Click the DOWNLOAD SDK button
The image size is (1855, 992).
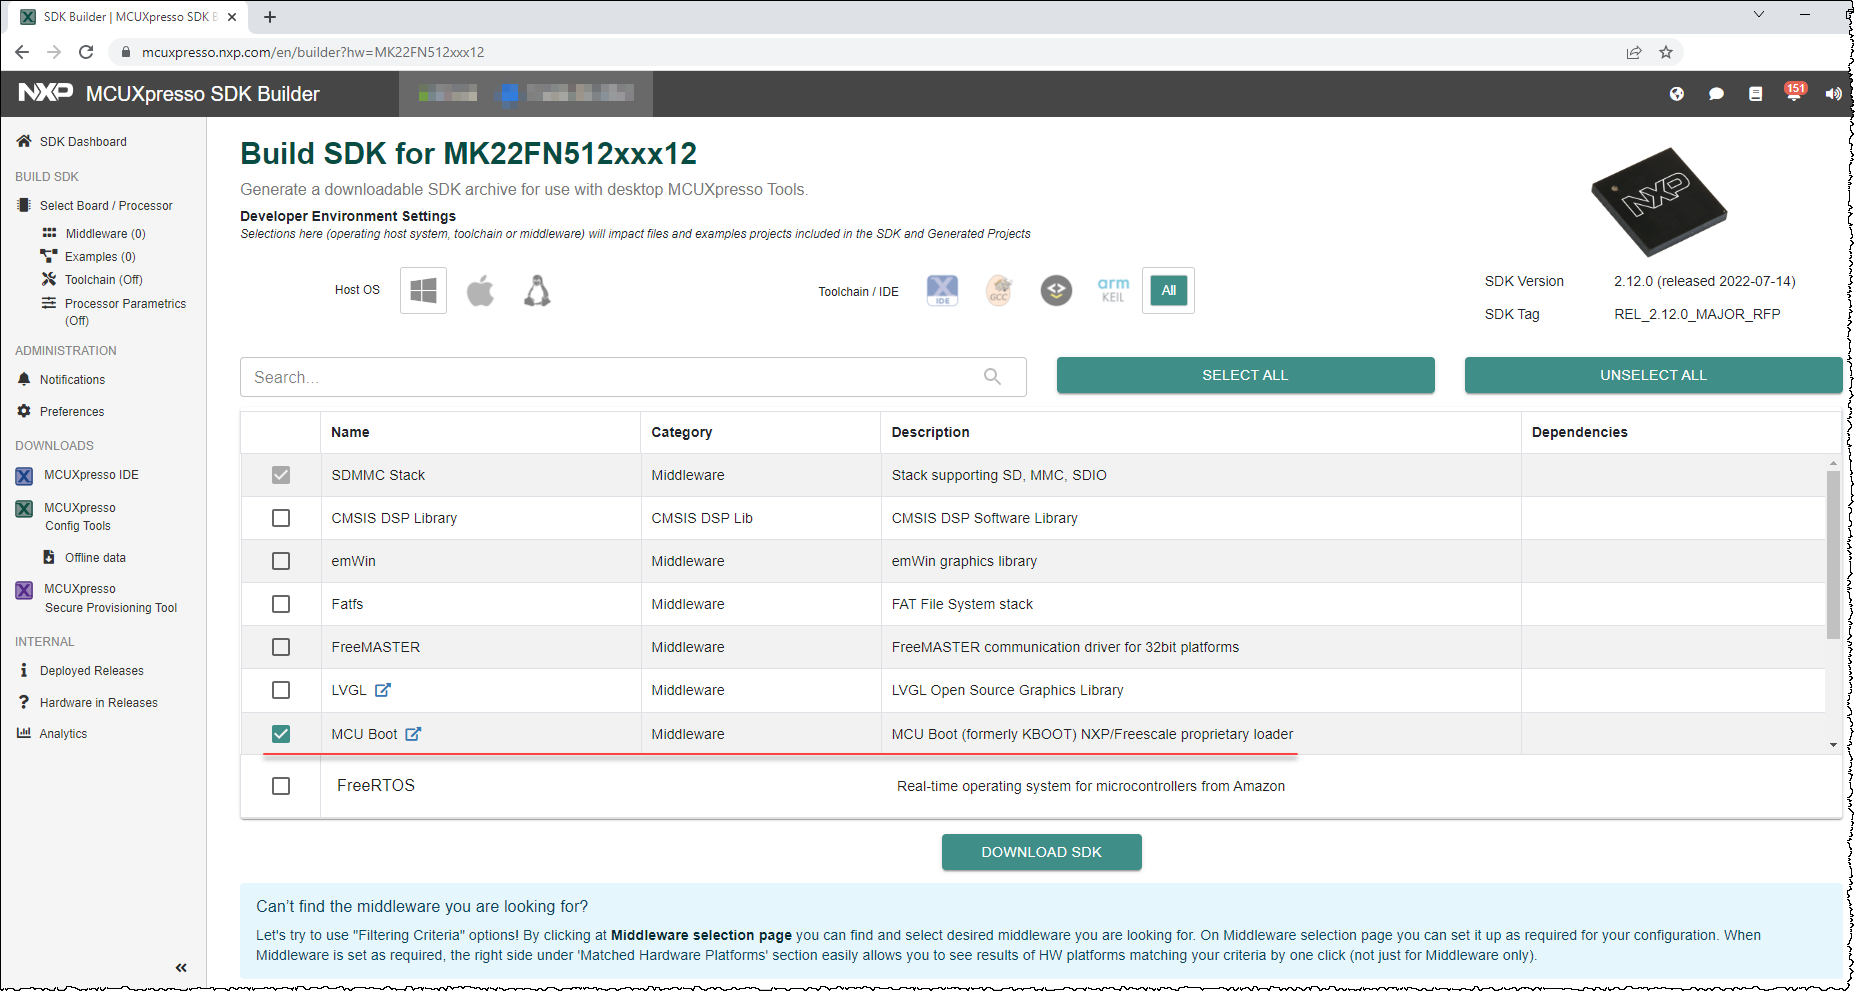1041,852
